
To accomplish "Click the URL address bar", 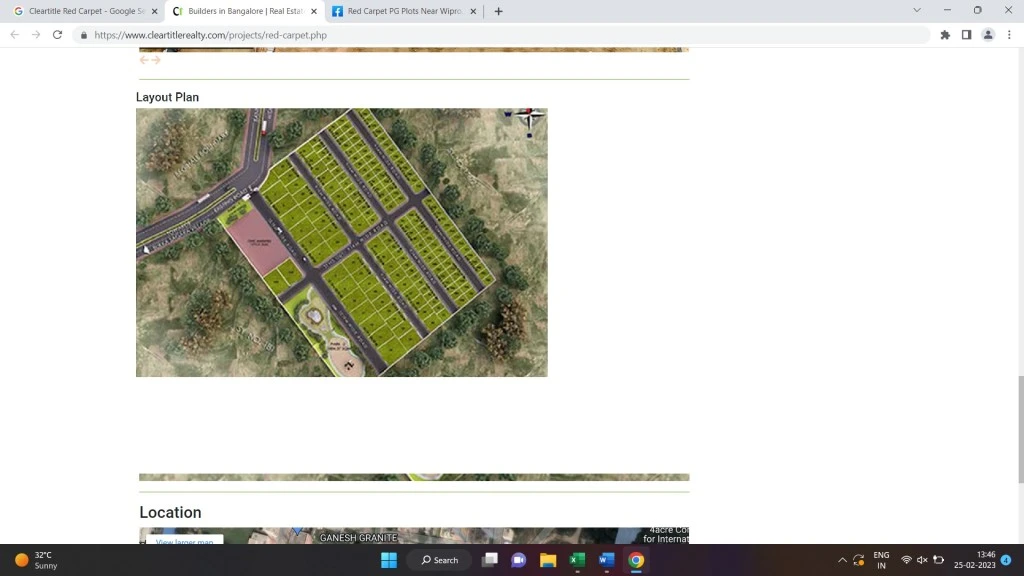I will point(503,35).
